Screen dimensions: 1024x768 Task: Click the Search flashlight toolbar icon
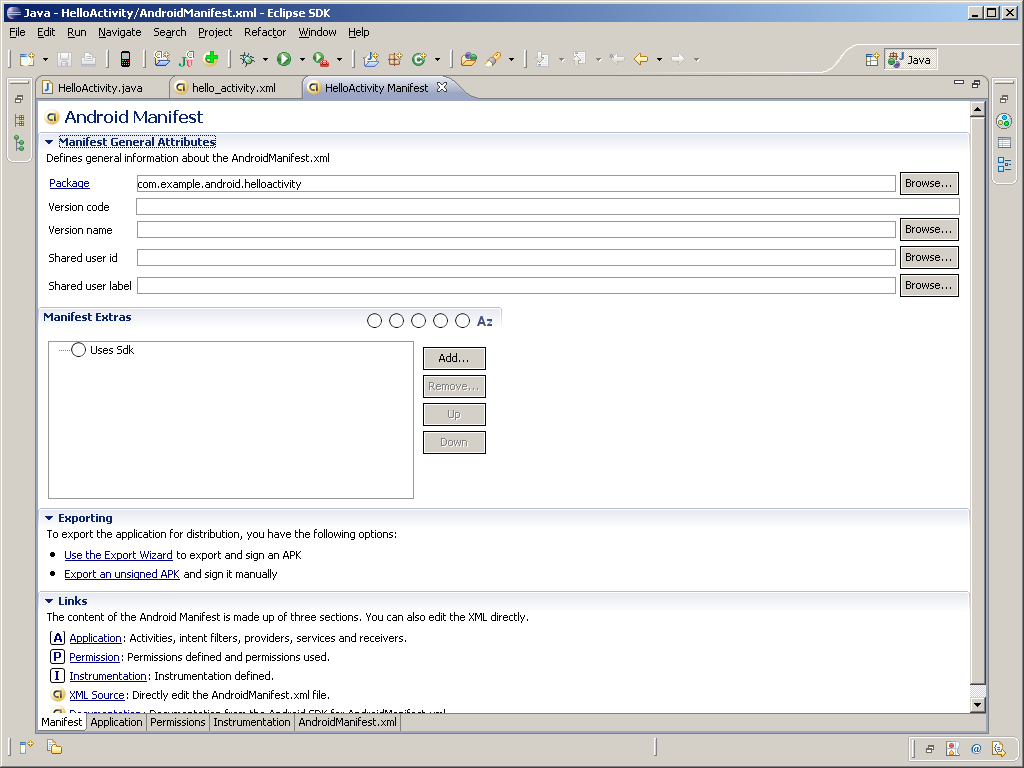(x=493, y=59)
